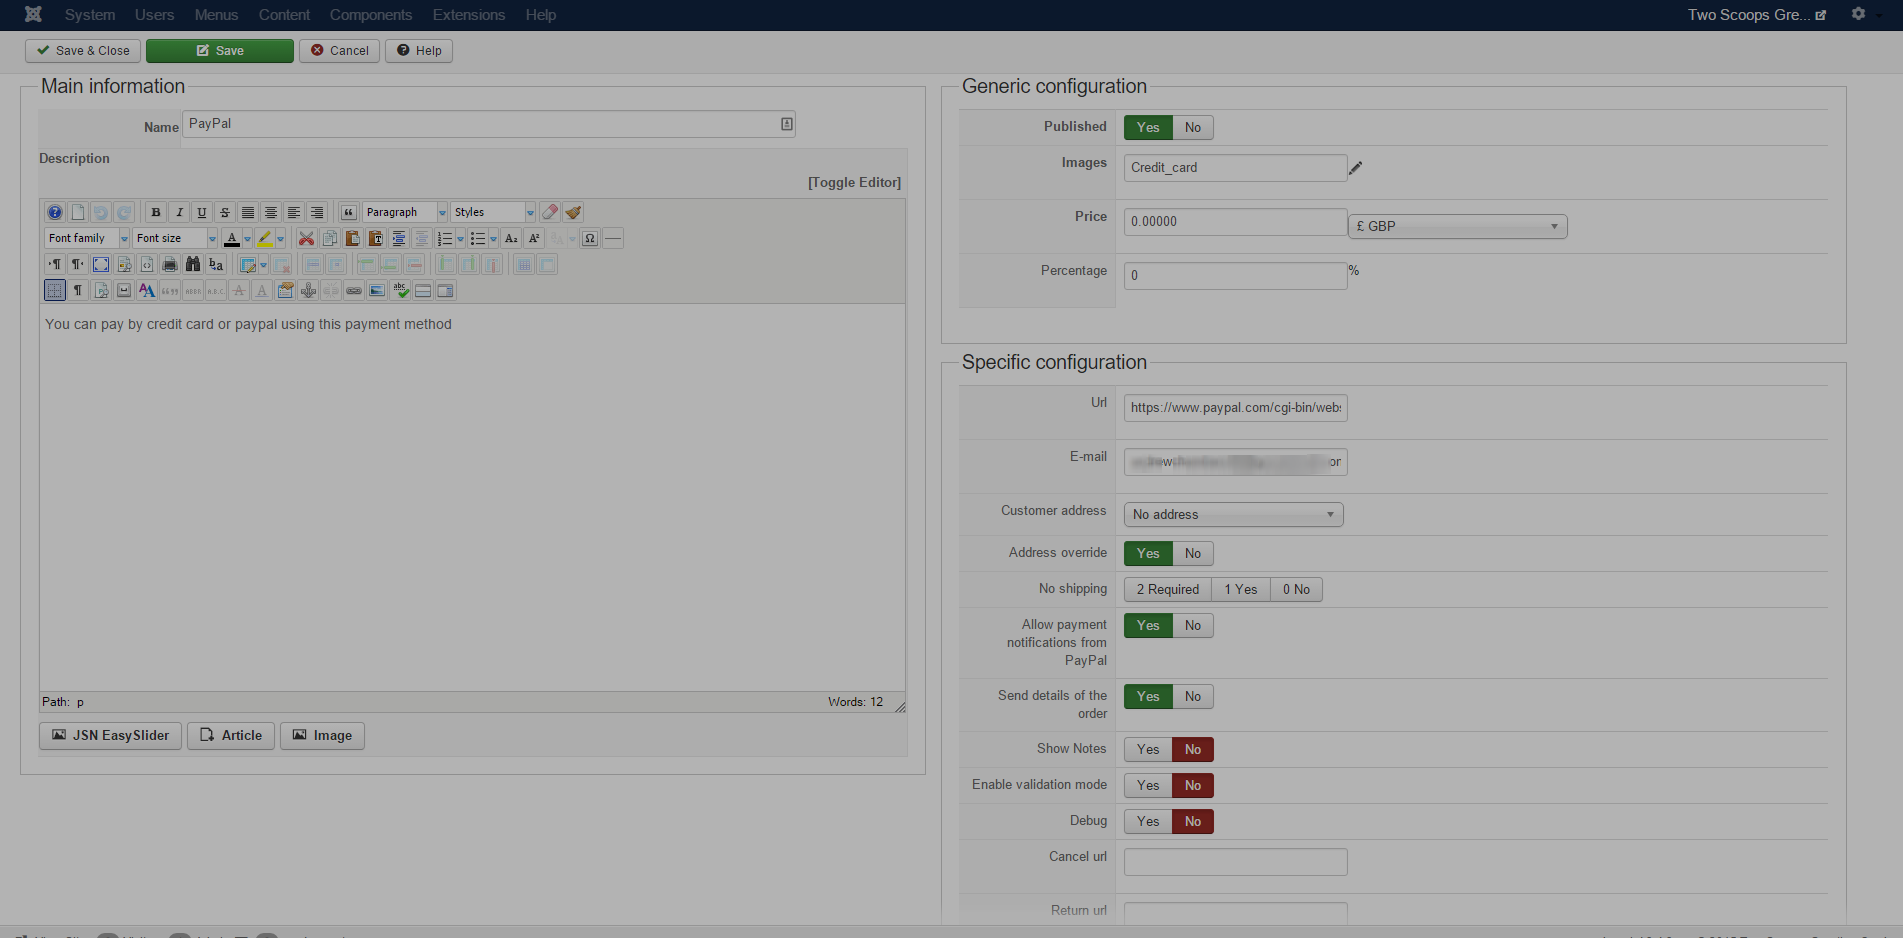Open the Extensions menu
The height and width of the screenshot is (938, 1903).
coord(469,15)
